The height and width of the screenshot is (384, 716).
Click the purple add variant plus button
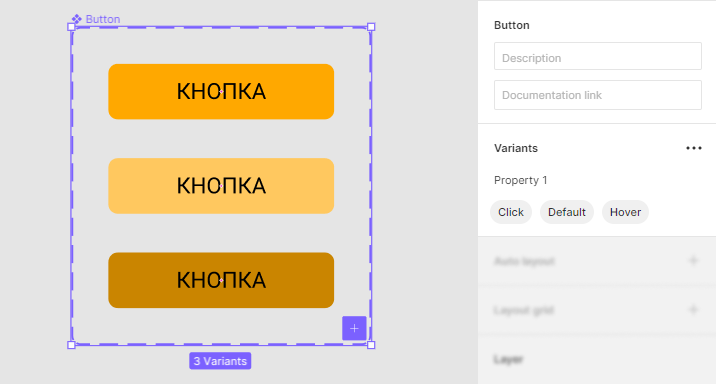tap(354, 328)
